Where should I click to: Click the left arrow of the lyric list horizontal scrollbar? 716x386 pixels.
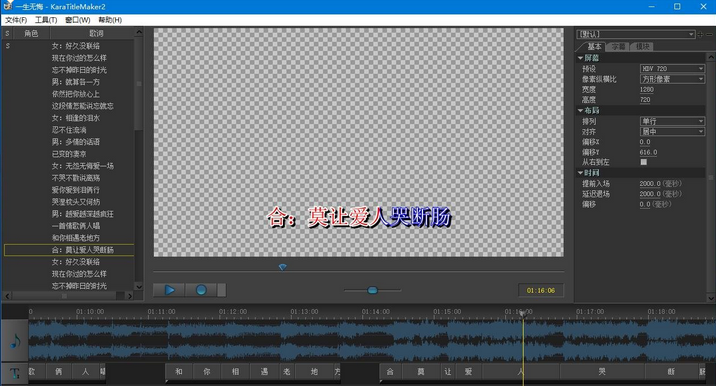(7, 296)
